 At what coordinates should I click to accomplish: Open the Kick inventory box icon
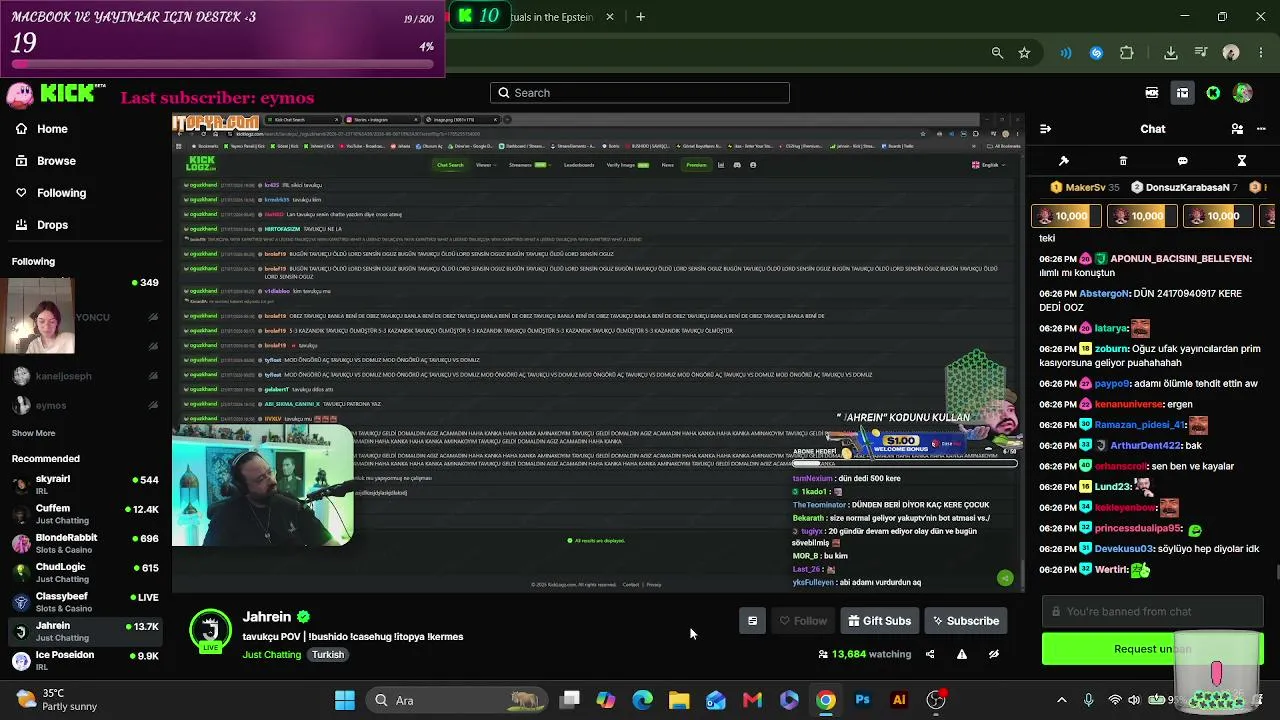coord(1182,93)
